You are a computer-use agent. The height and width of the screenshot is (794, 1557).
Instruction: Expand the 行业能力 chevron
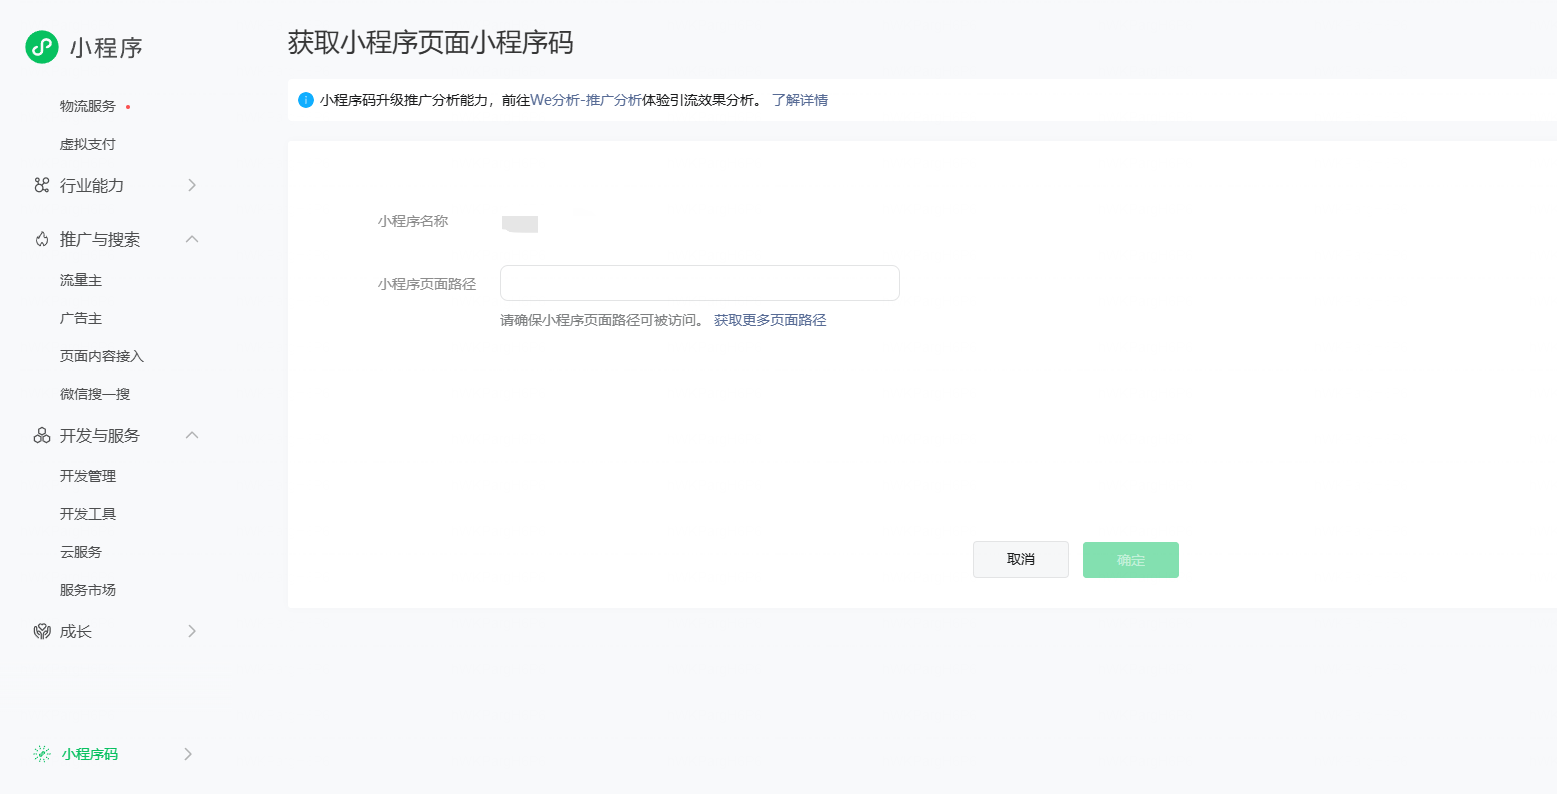192,185
